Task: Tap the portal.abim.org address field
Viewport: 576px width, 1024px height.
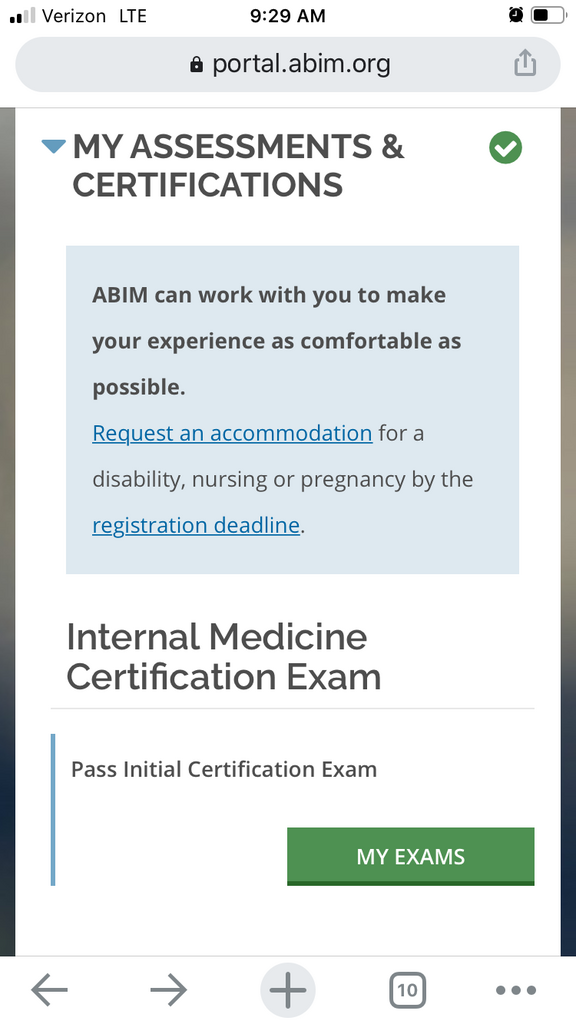Action: point(288,64)
